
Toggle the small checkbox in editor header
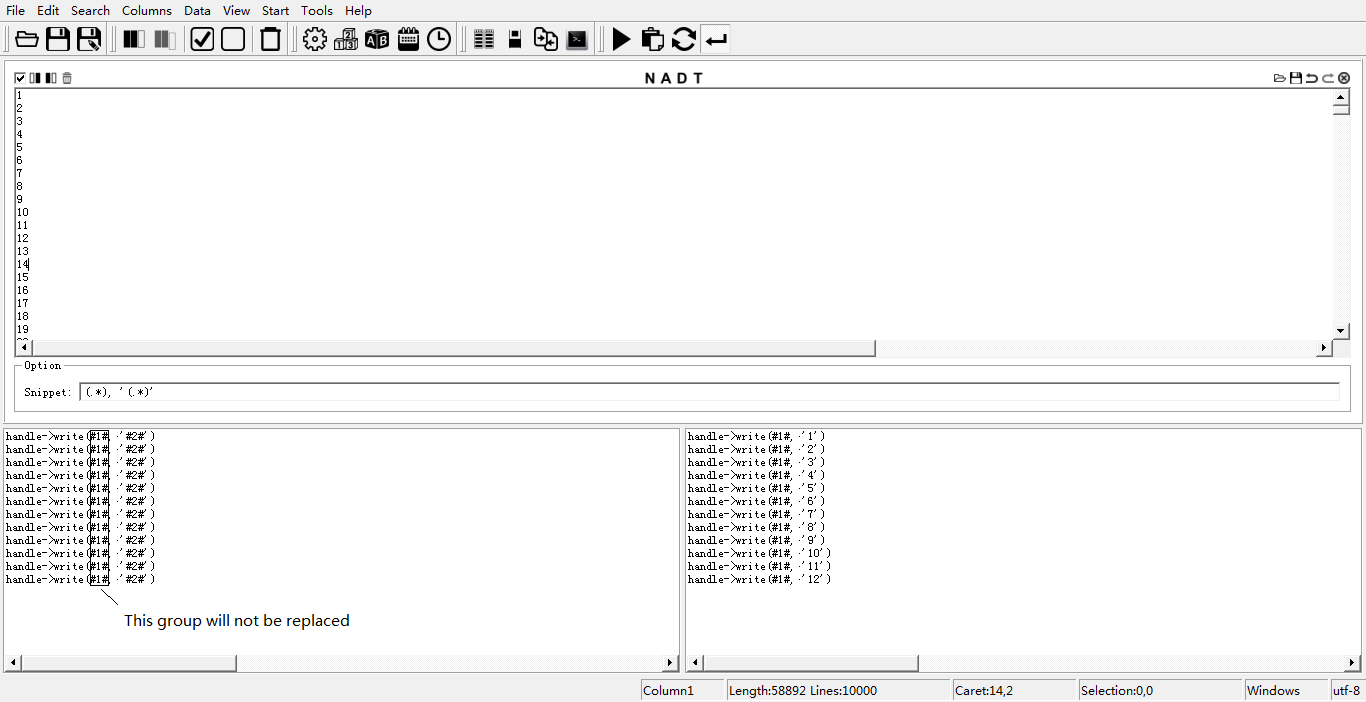click(x=20, y=78)
